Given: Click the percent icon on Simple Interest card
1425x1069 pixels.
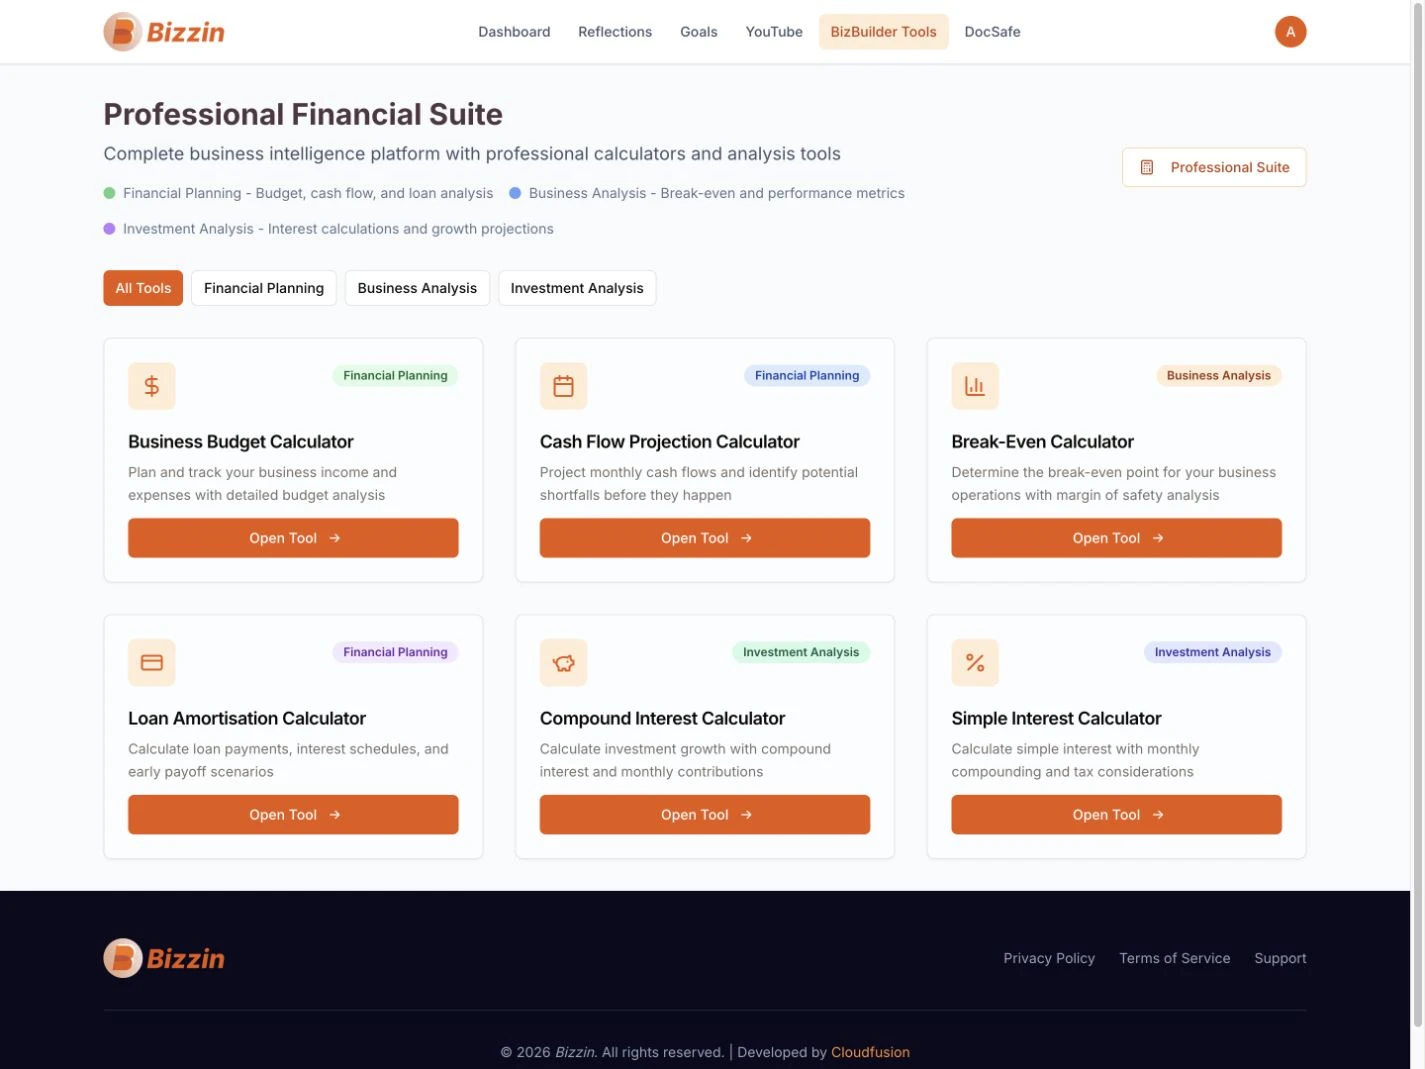Looking at the screenshot, I should click(975, 662).
